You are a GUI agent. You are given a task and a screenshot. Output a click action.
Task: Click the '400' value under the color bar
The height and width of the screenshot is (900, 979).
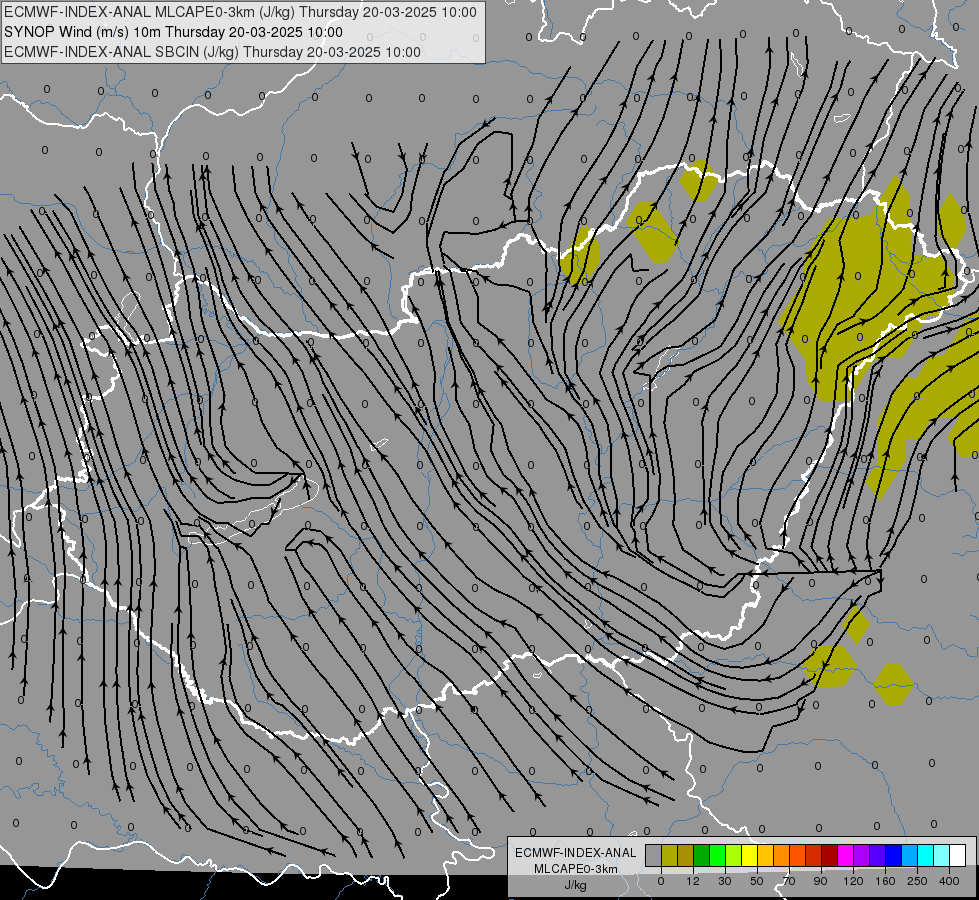click(949, 881)
